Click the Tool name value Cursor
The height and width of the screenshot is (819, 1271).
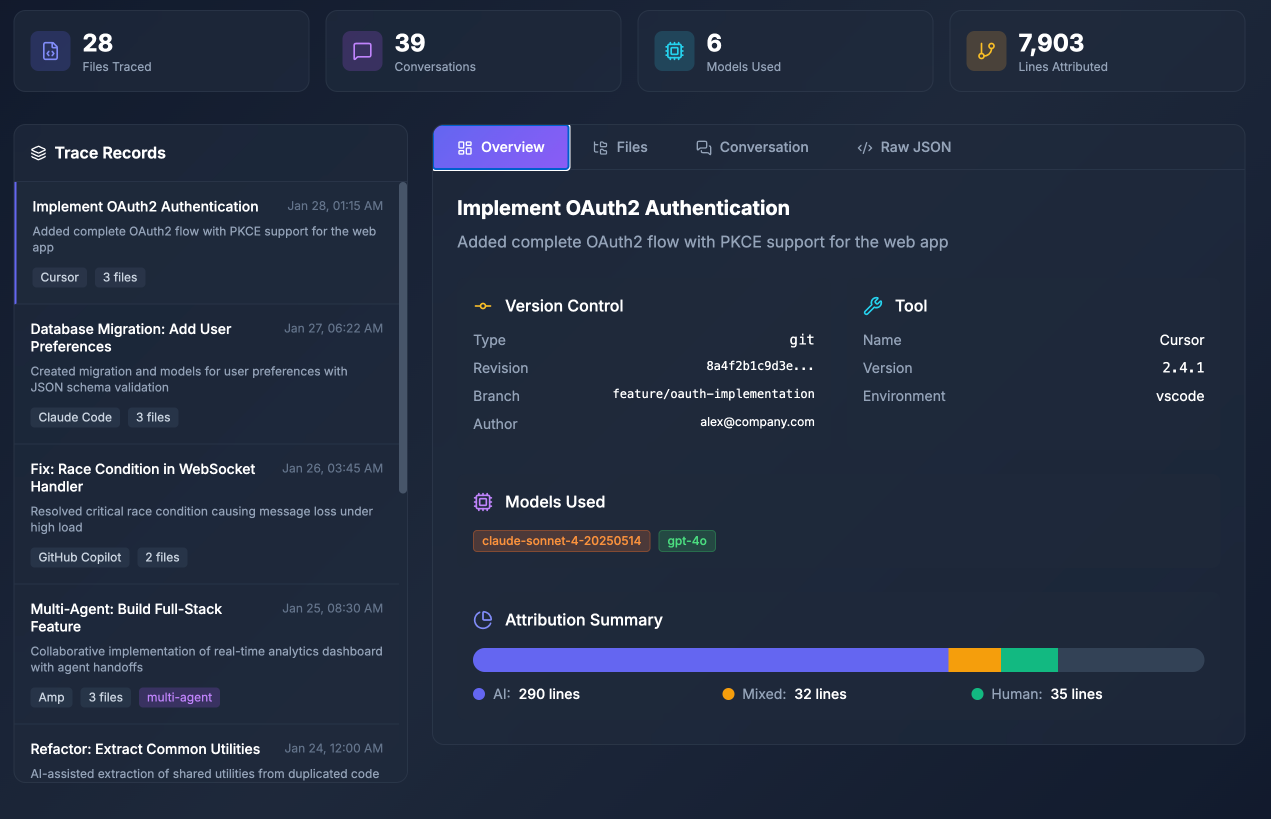click(1182, 340)
